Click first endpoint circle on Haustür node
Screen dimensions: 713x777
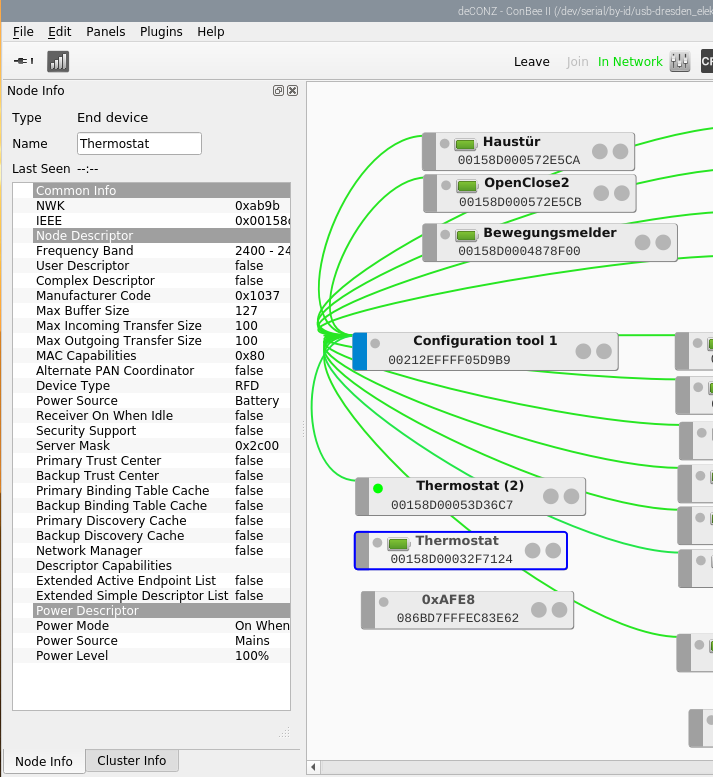pos(600,152)
